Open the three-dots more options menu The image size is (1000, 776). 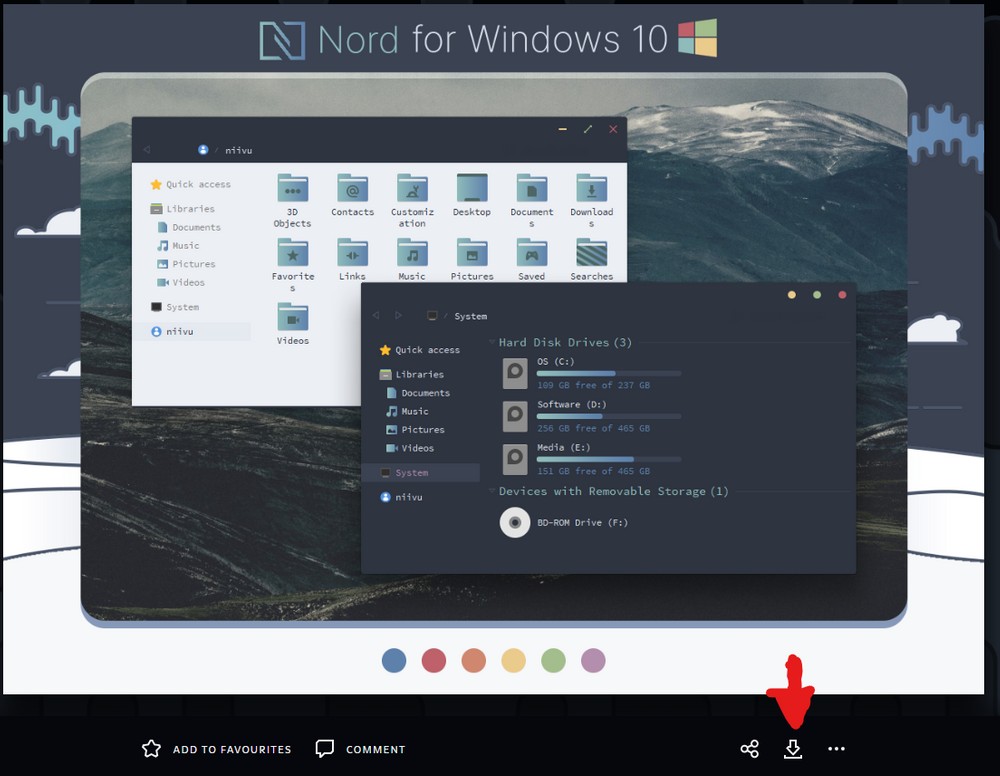click(x=837, y=749)
